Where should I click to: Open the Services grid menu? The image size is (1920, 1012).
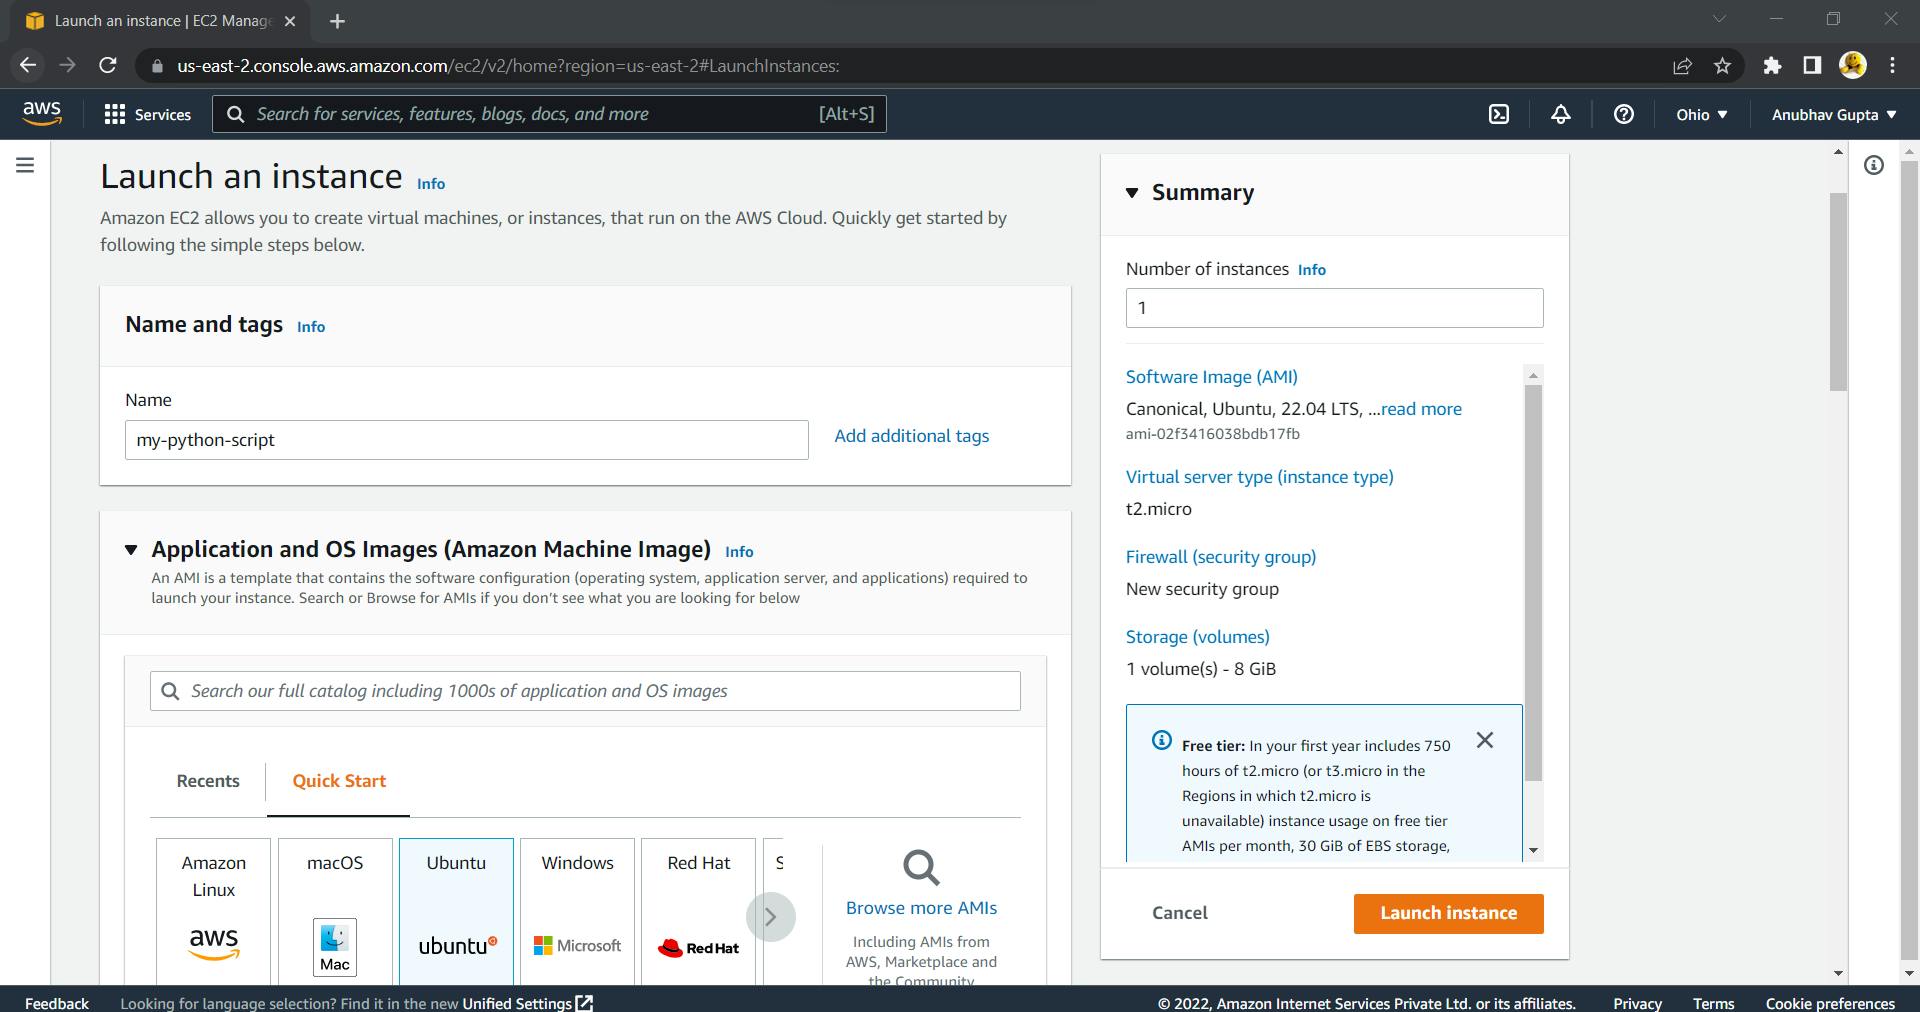point(115,114)
